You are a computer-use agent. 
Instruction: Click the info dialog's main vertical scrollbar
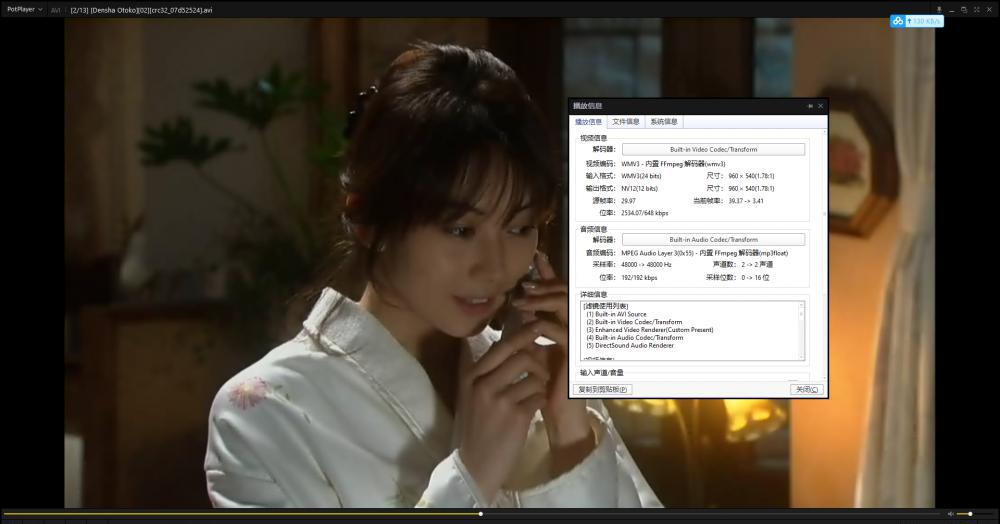point(825,255)
